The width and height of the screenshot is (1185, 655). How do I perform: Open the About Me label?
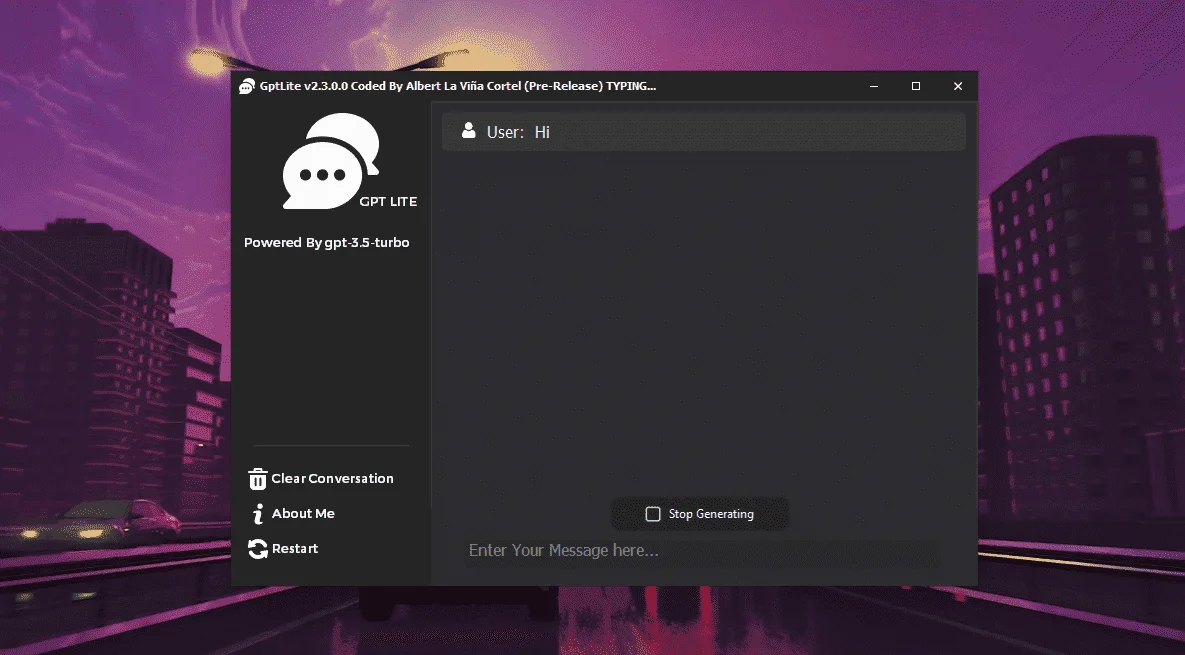click(303, 514)
